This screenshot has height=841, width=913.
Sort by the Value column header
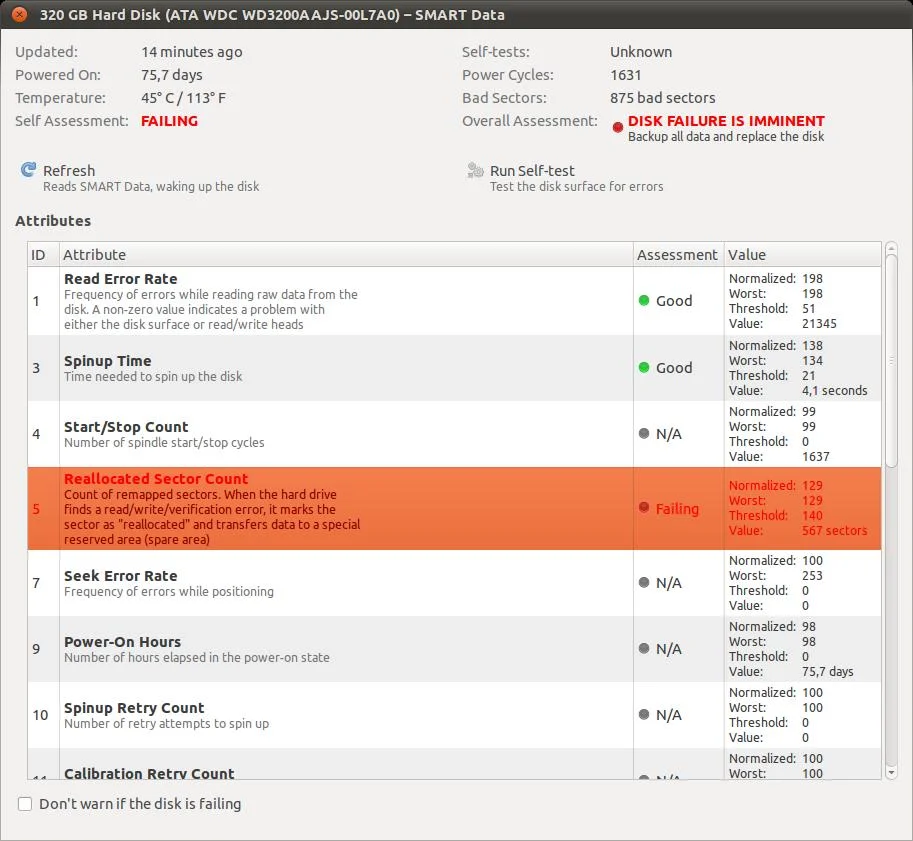click(802, 255)
